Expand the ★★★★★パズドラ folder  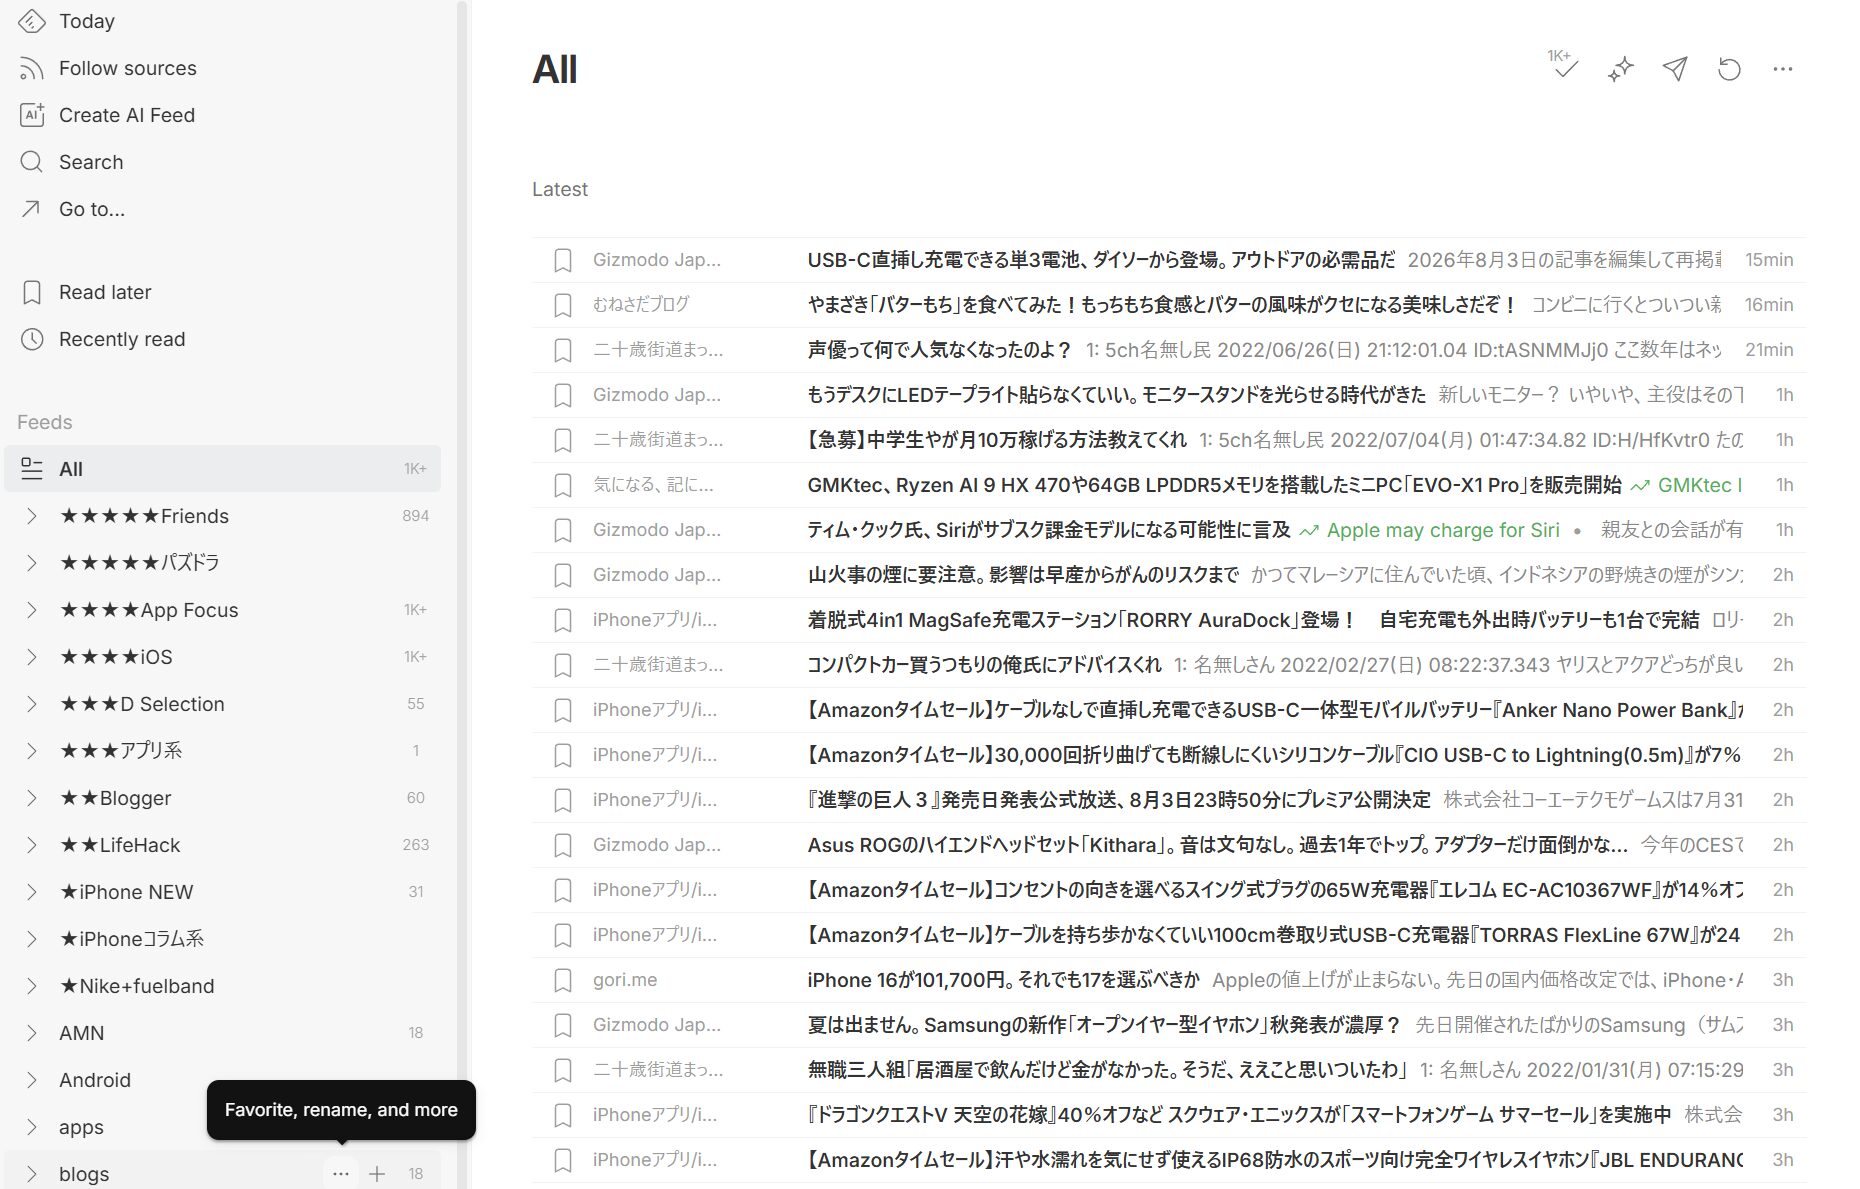32,563
